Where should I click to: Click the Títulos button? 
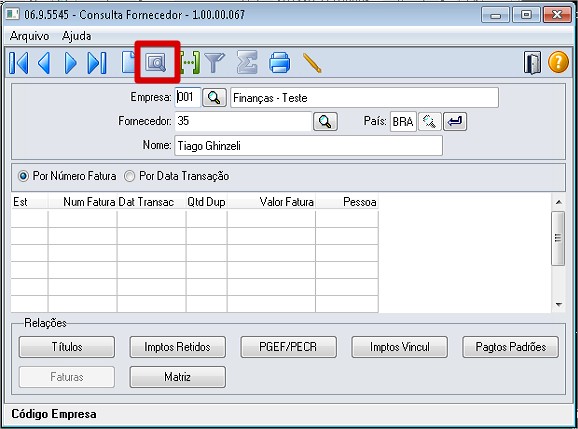click(x=67, y=347)
